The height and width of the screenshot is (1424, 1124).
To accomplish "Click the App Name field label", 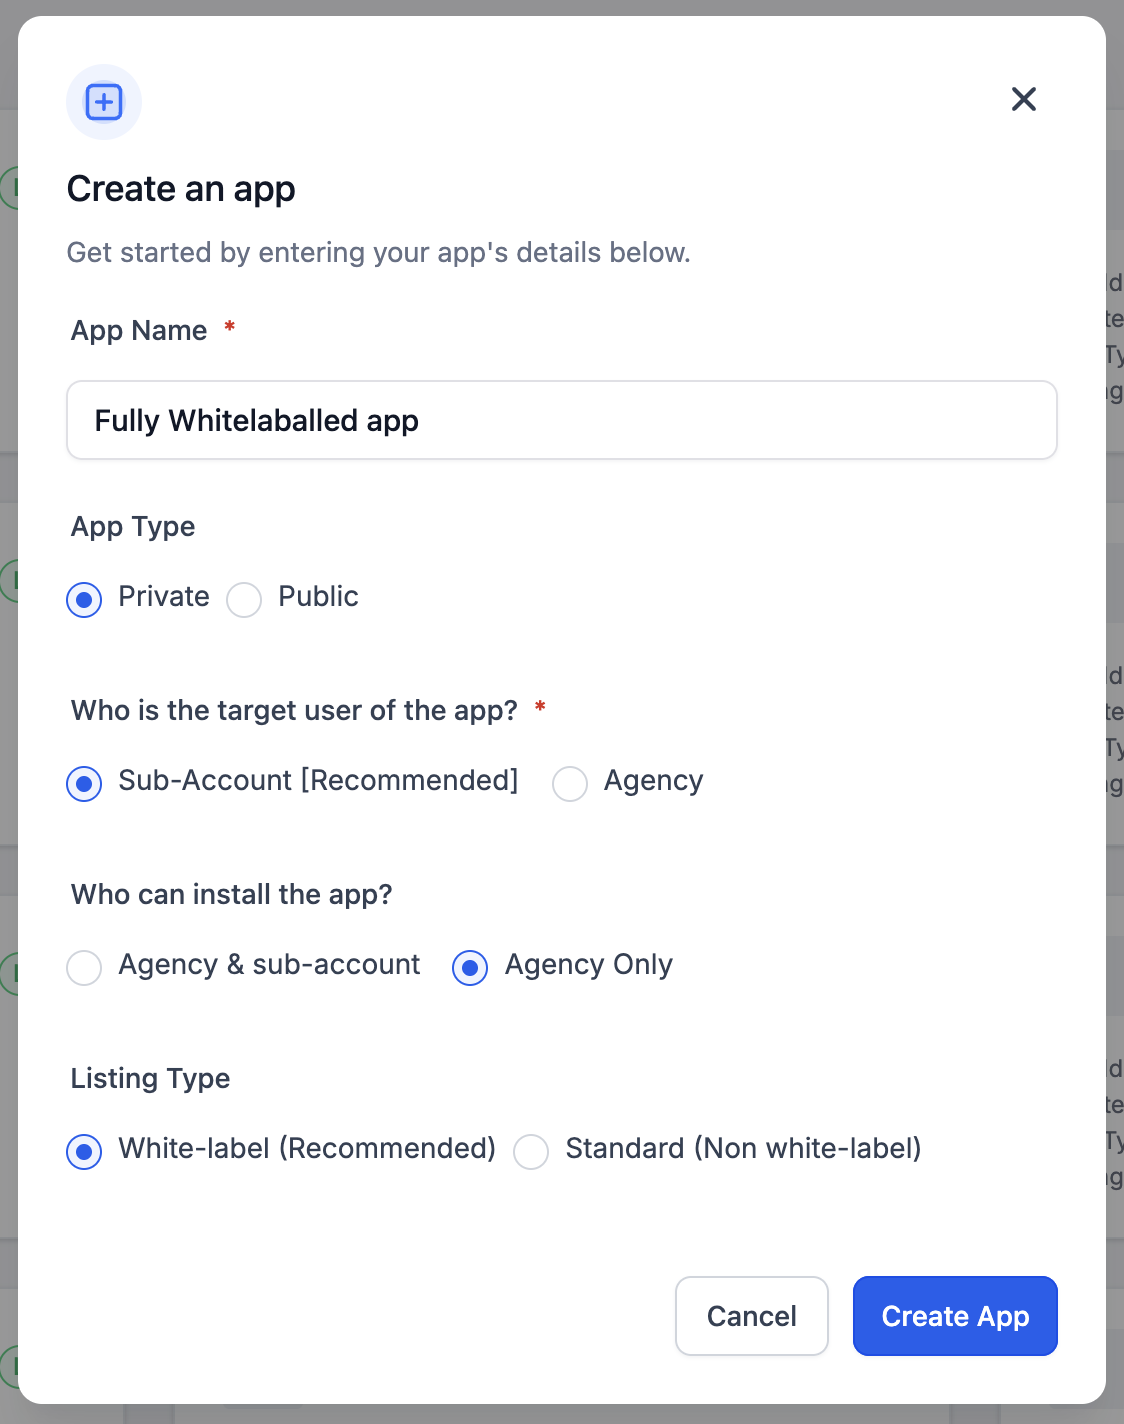I will tap(139, 331).
